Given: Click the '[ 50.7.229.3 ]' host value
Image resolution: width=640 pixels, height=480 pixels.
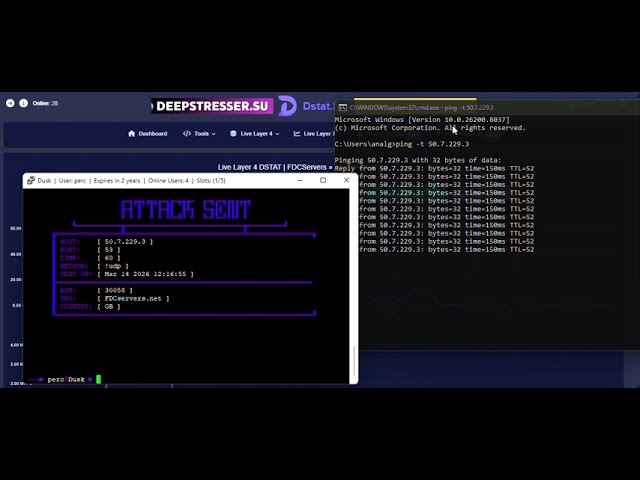Looking at the screenshot, I should [x=125, y=242].
